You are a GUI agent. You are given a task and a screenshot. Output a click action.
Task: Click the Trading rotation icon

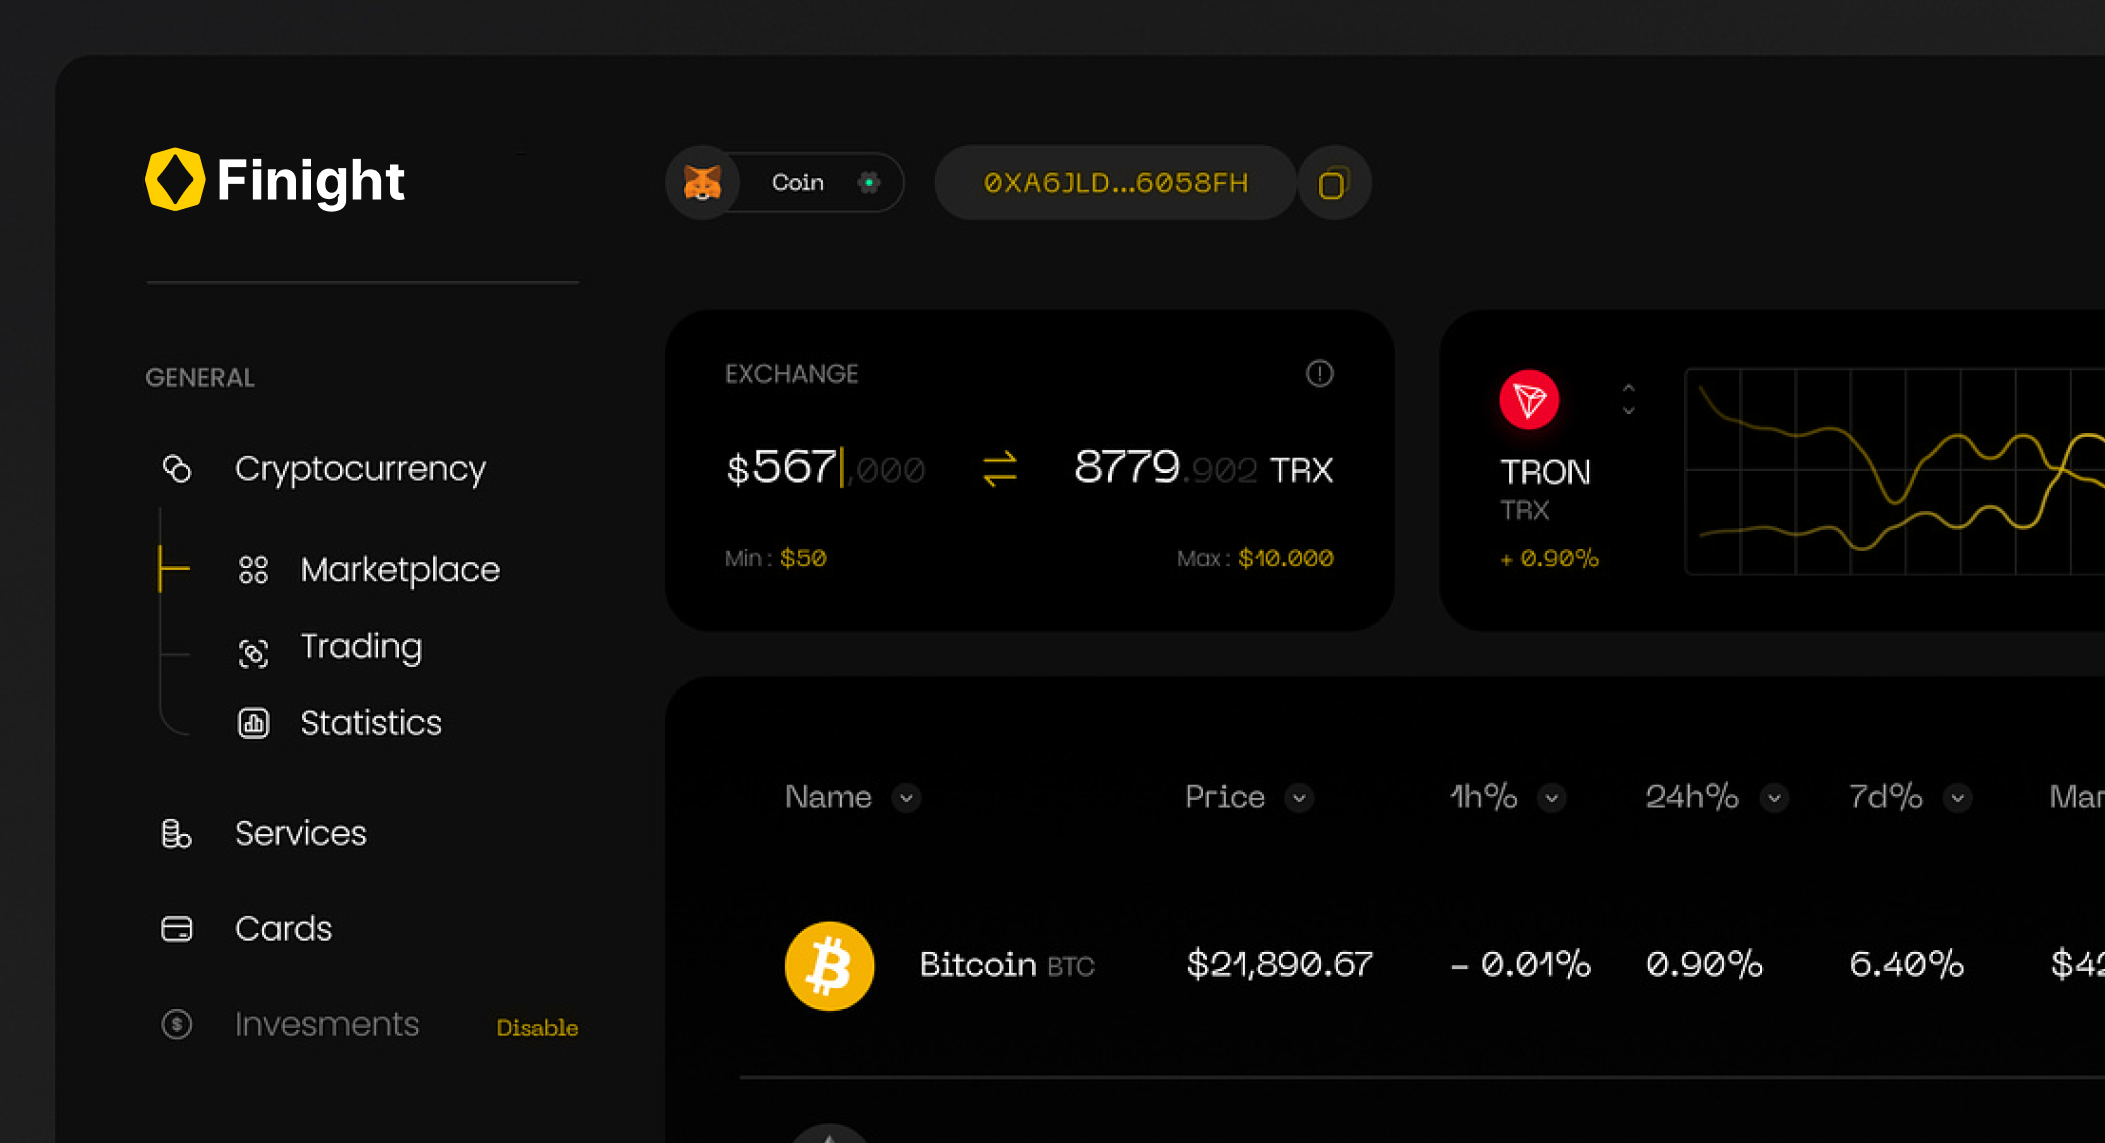point(255,646)
